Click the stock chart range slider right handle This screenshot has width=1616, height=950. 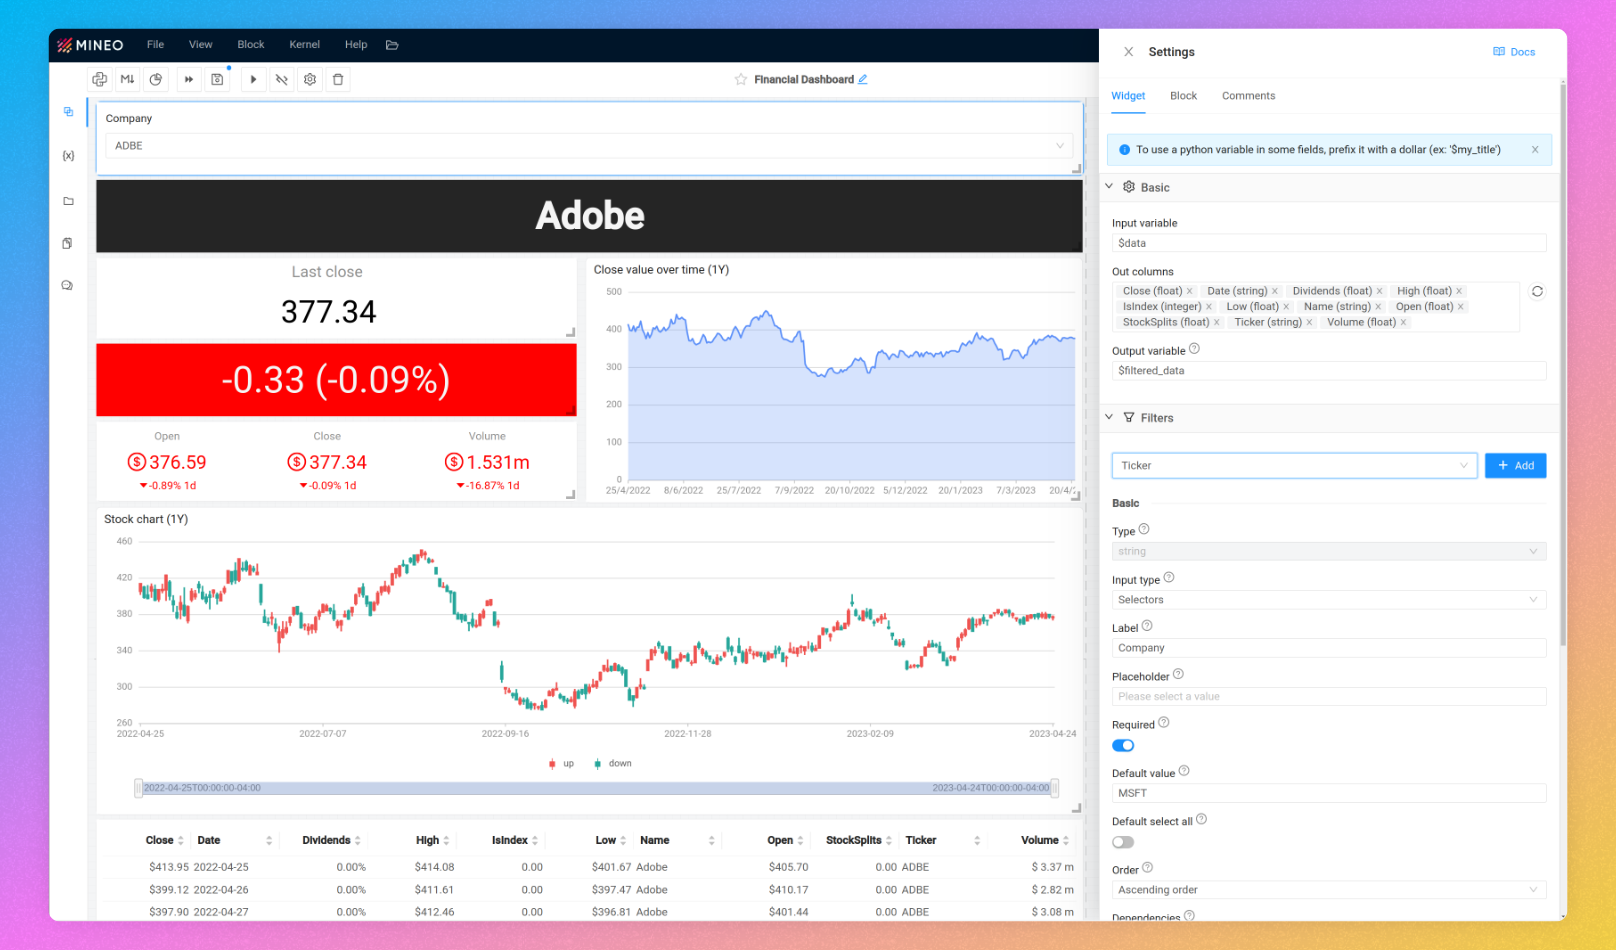pyautogui.click(x=1054, y=788)
